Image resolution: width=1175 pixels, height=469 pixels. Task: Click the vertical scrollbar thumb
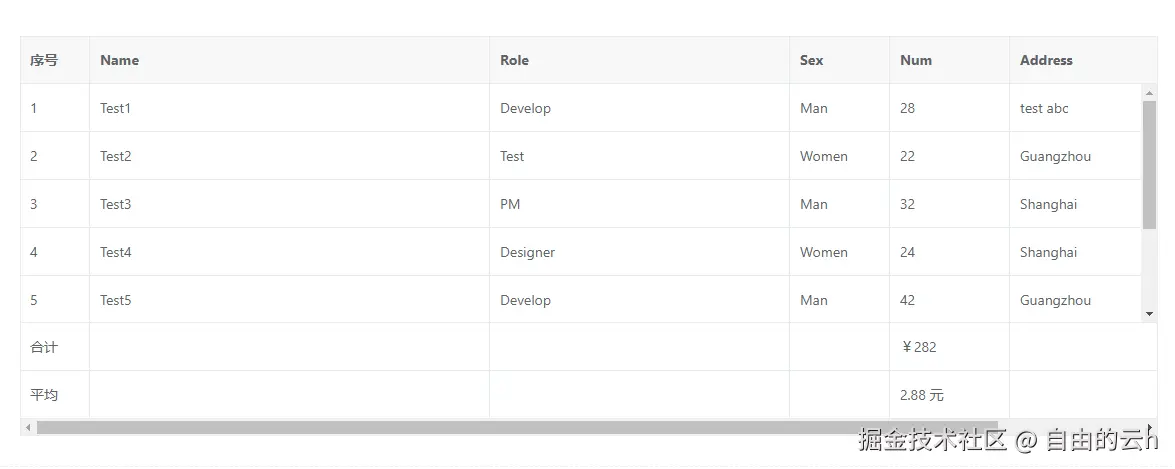(1149, 165)
